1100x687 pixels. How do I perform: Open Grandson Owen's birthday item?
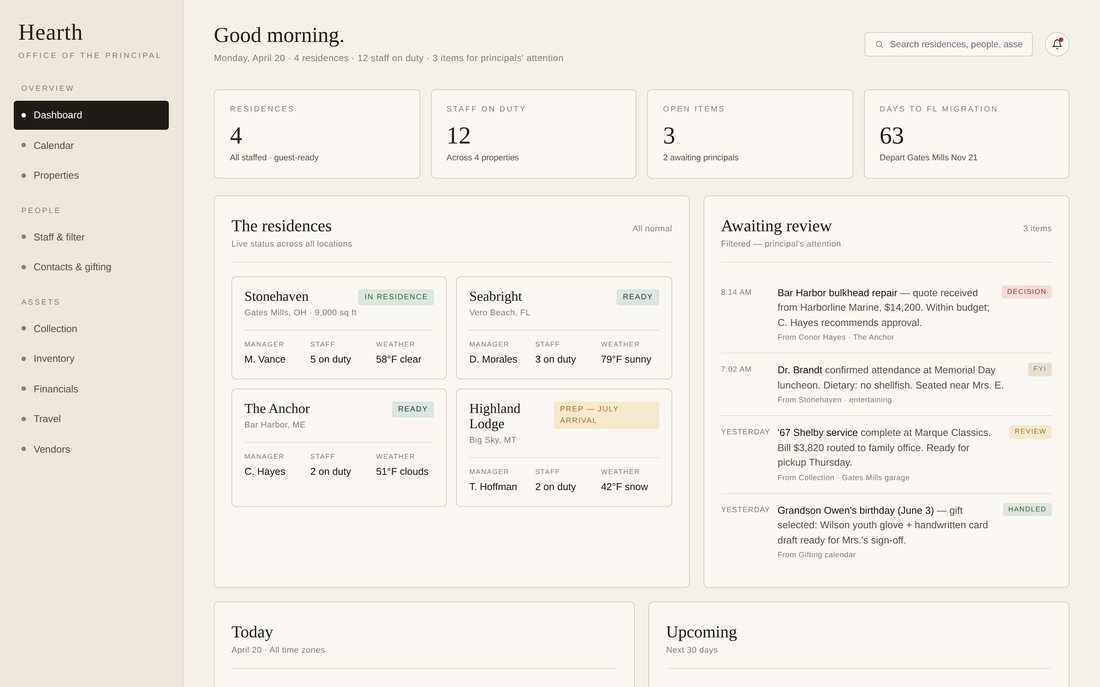(886, 531)
